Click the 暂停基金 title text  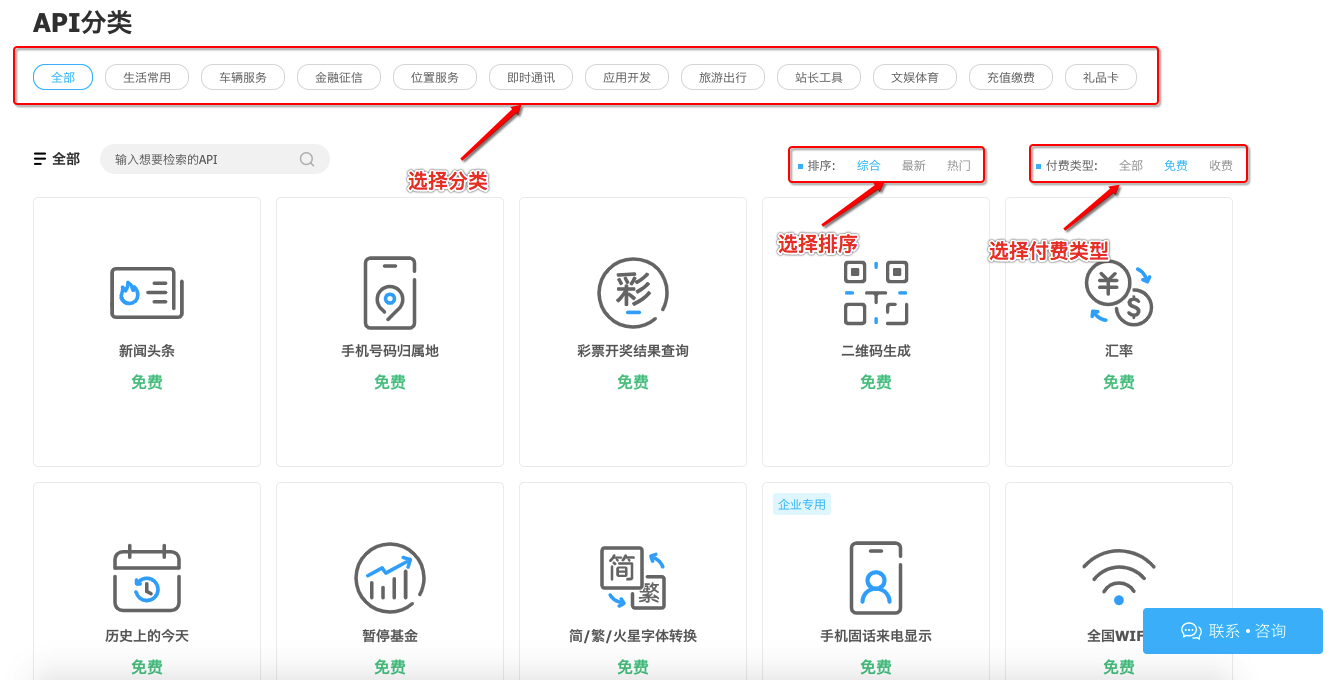coord(390,636)
